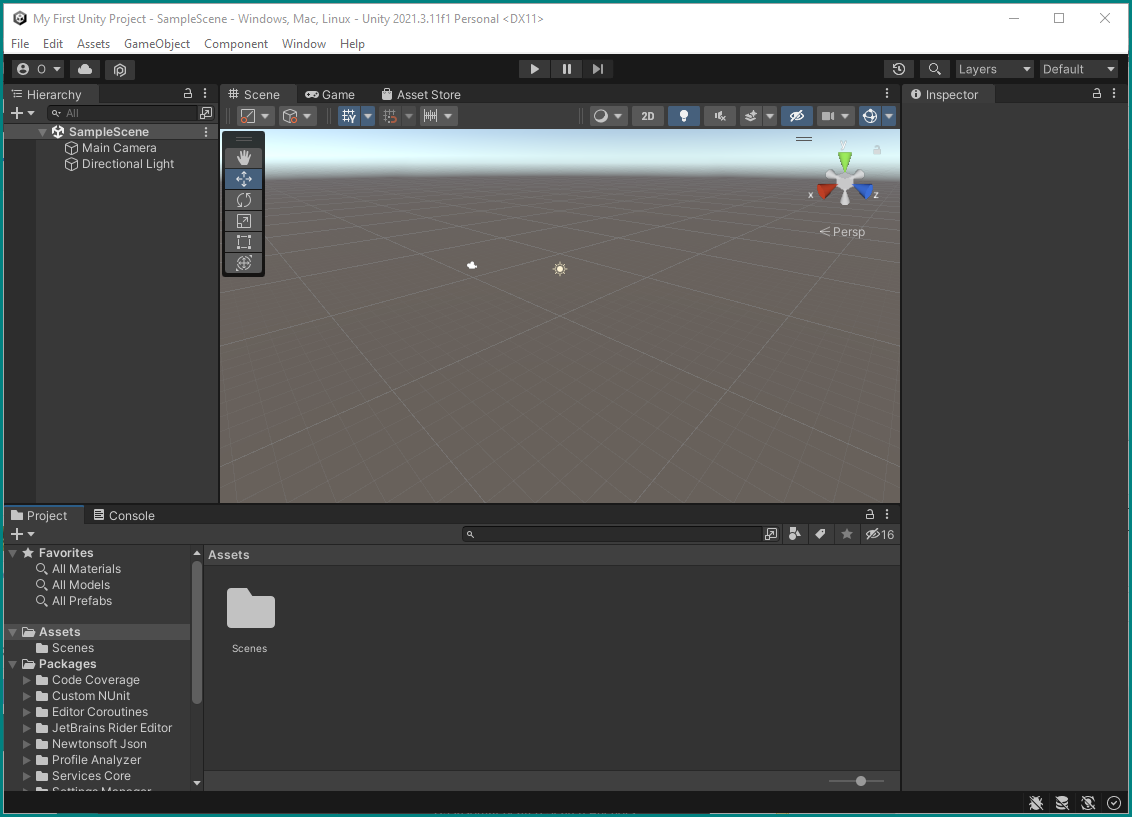Click the debug mode bug icon in status bar
1132x817 pixels.
(1036, 803)
